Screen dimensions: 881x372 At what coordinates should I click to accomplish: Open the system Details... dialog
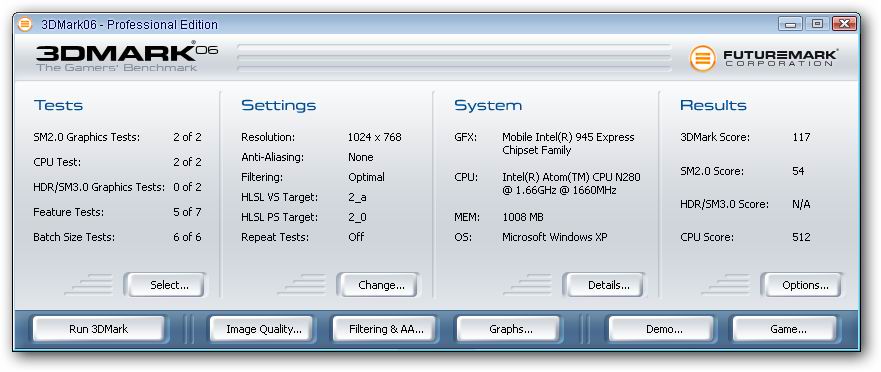[604, 285]
